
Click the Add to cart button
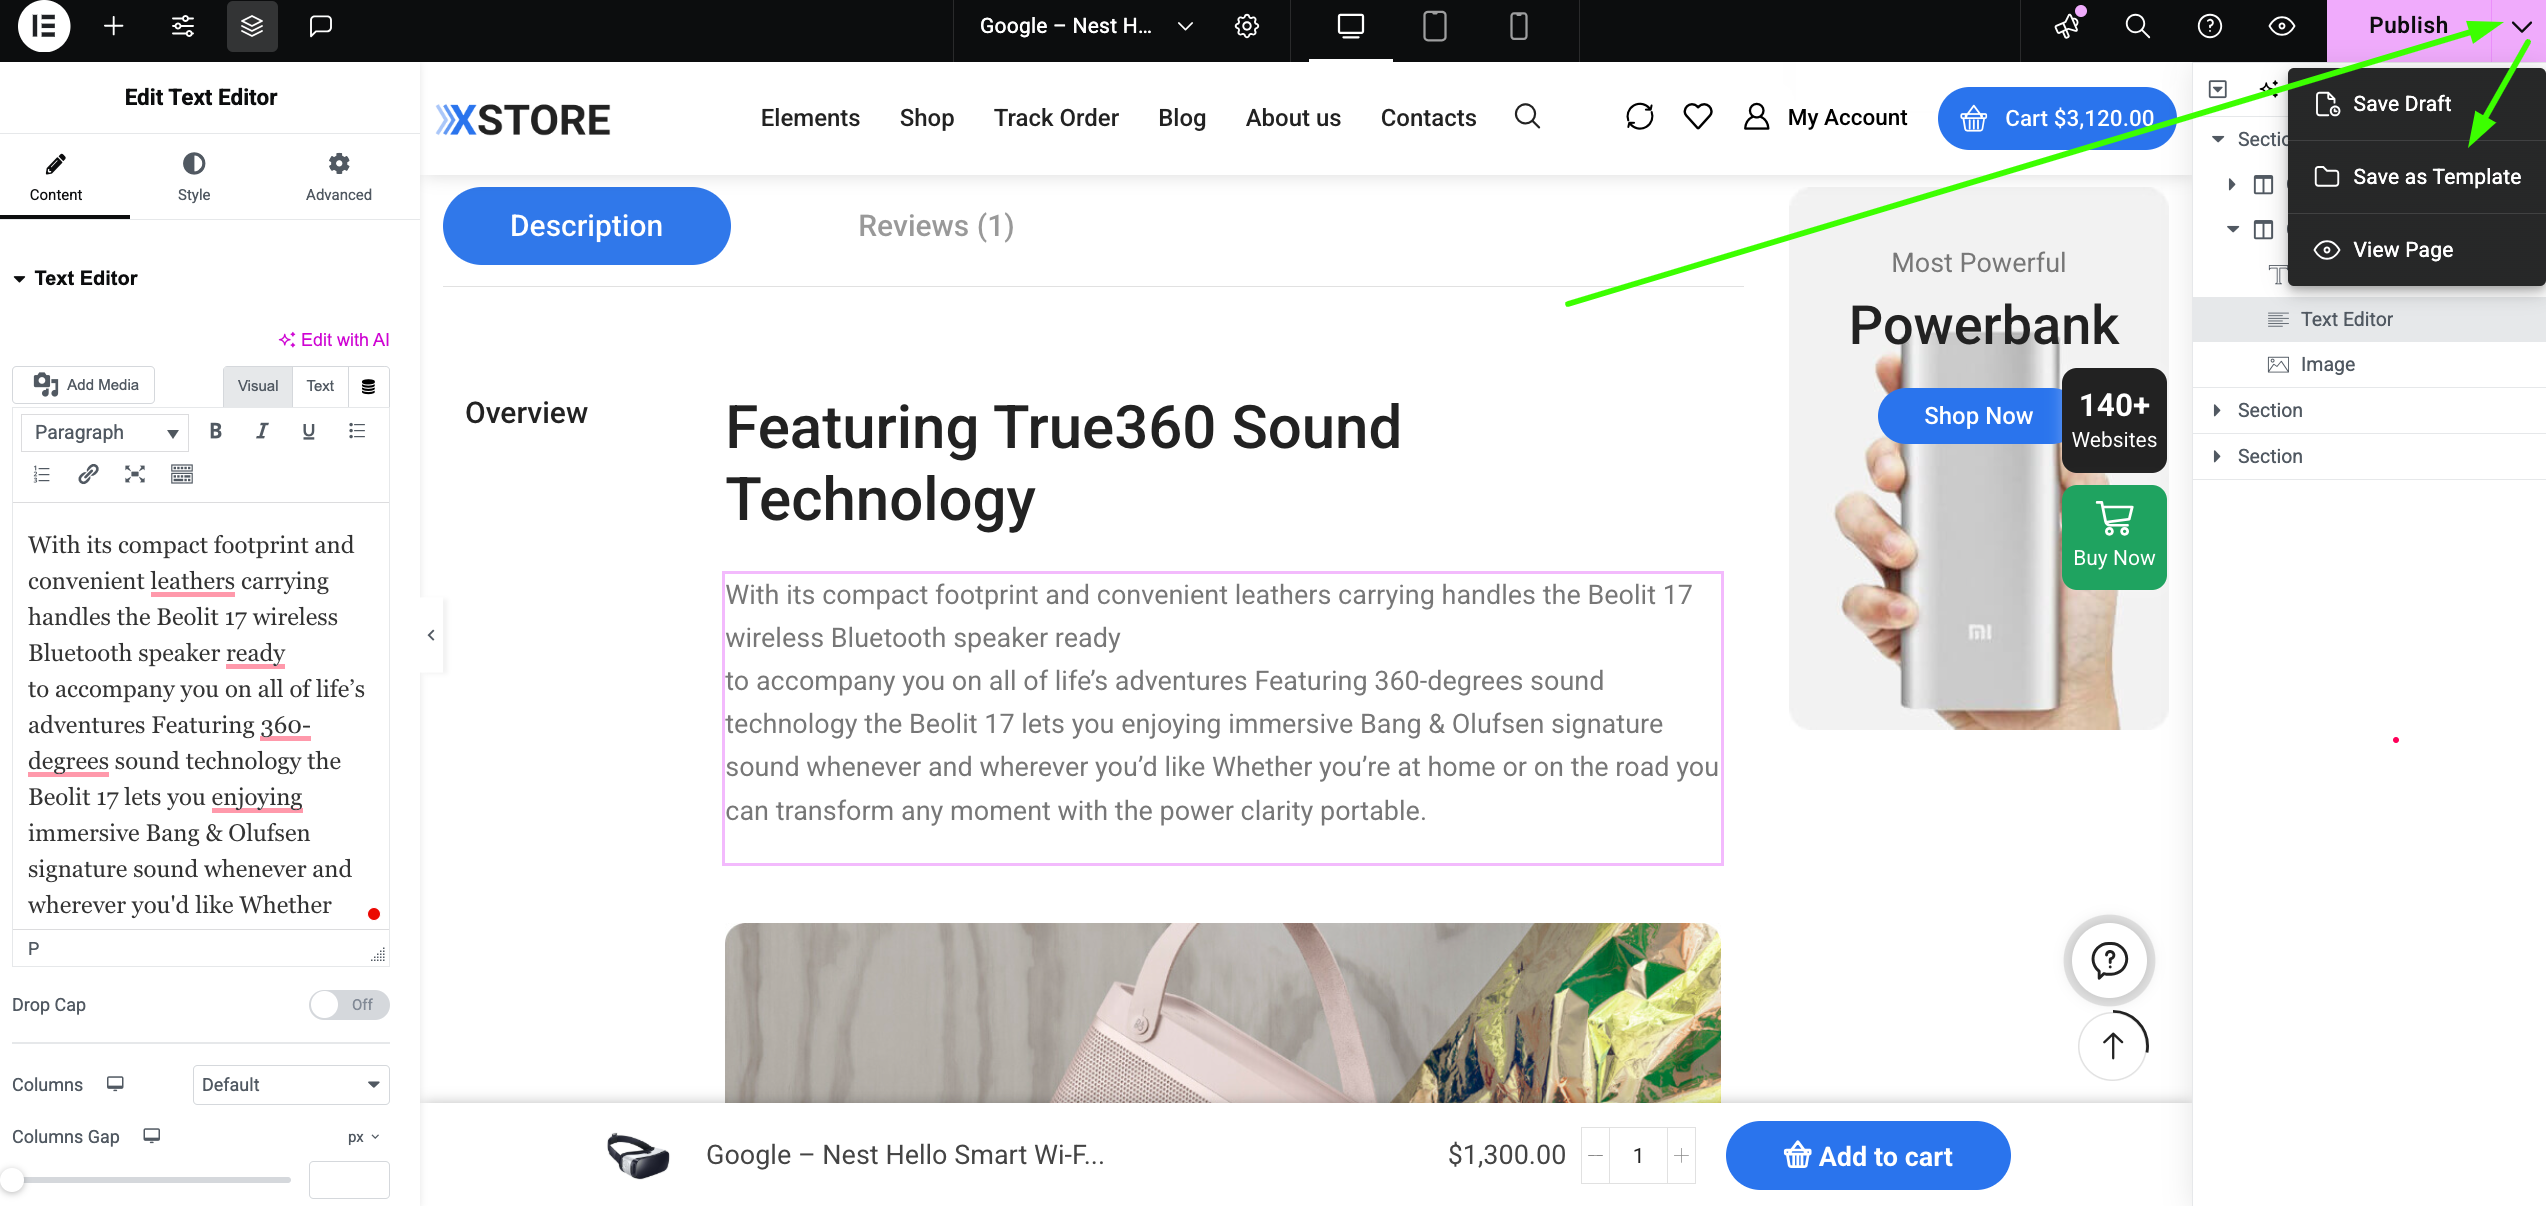(x=1869, y=1156)
